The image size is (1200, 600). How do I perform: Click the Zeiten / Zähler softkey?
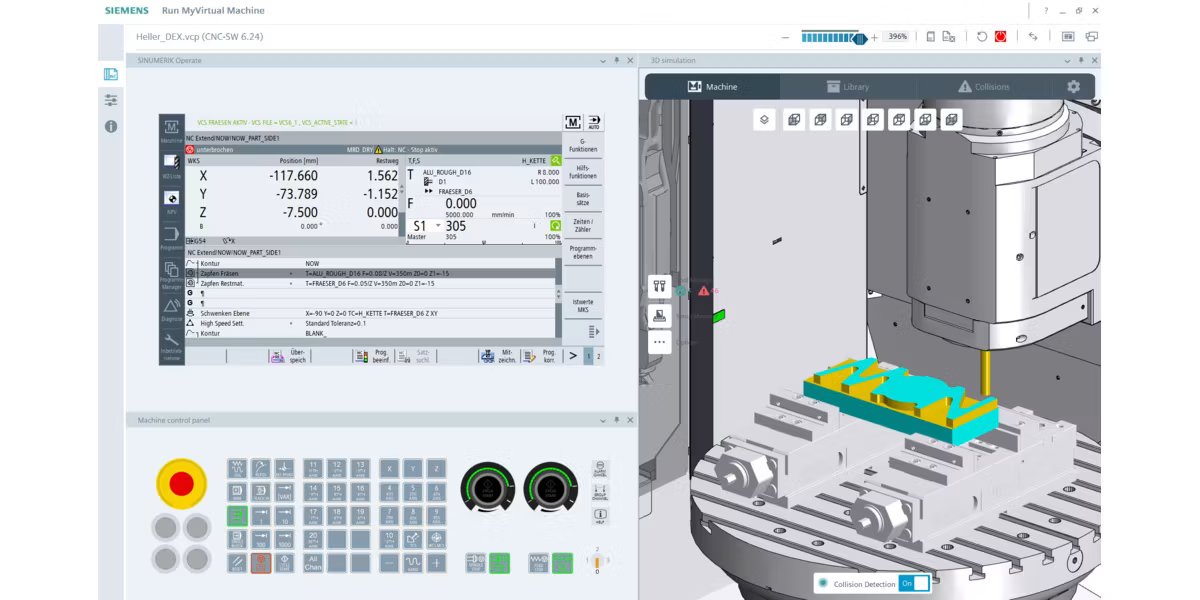point(583,224)
